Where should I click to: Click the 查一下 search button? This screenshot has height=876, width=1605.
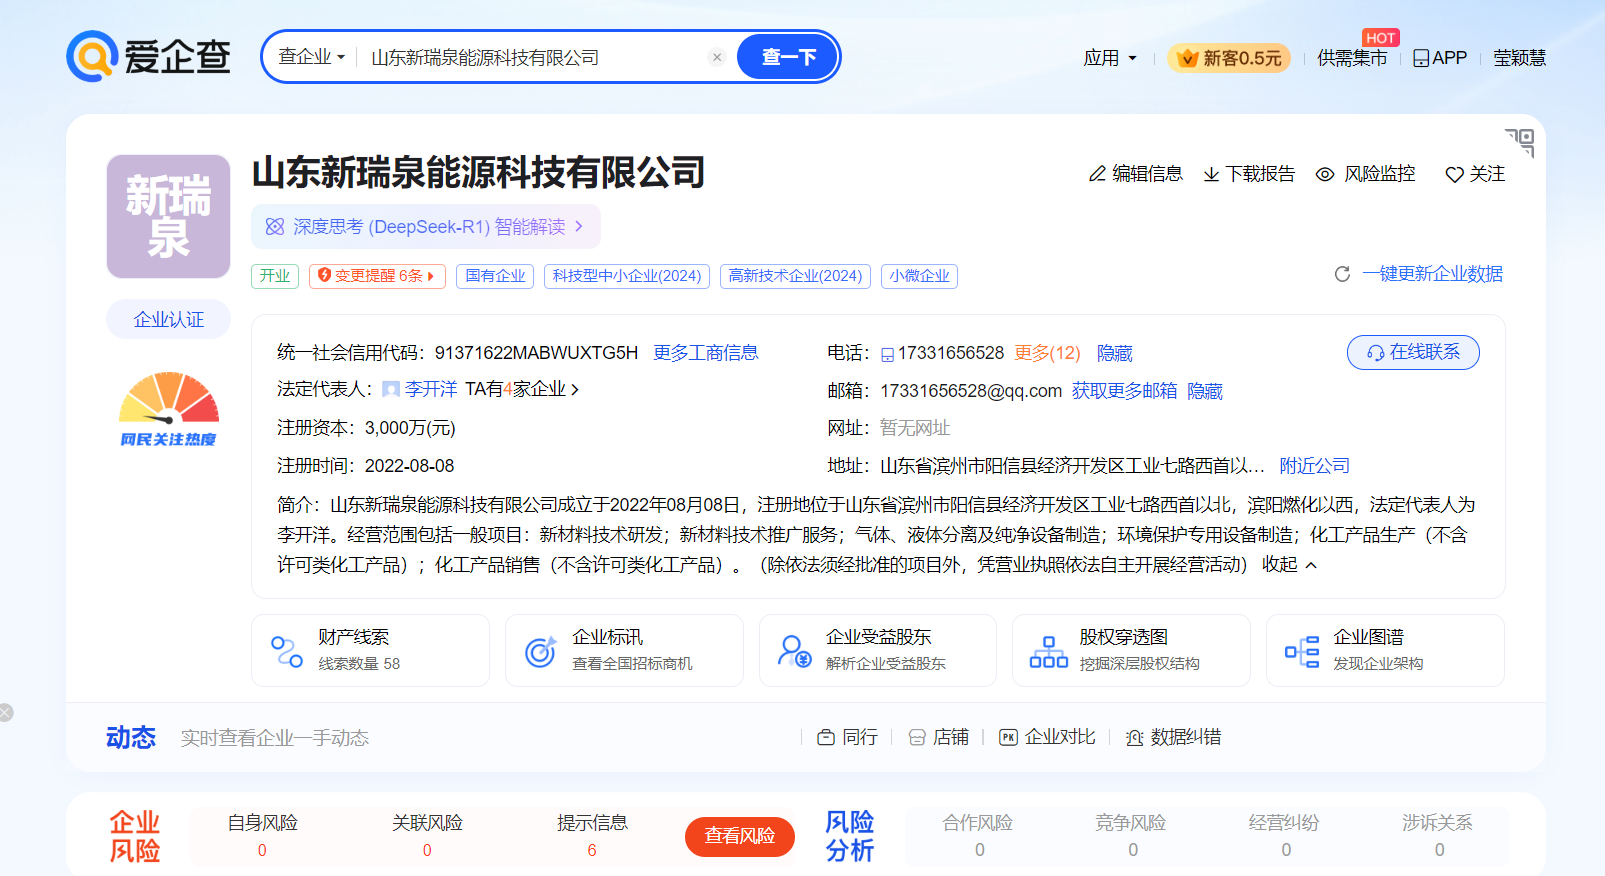tap(788, 57)
